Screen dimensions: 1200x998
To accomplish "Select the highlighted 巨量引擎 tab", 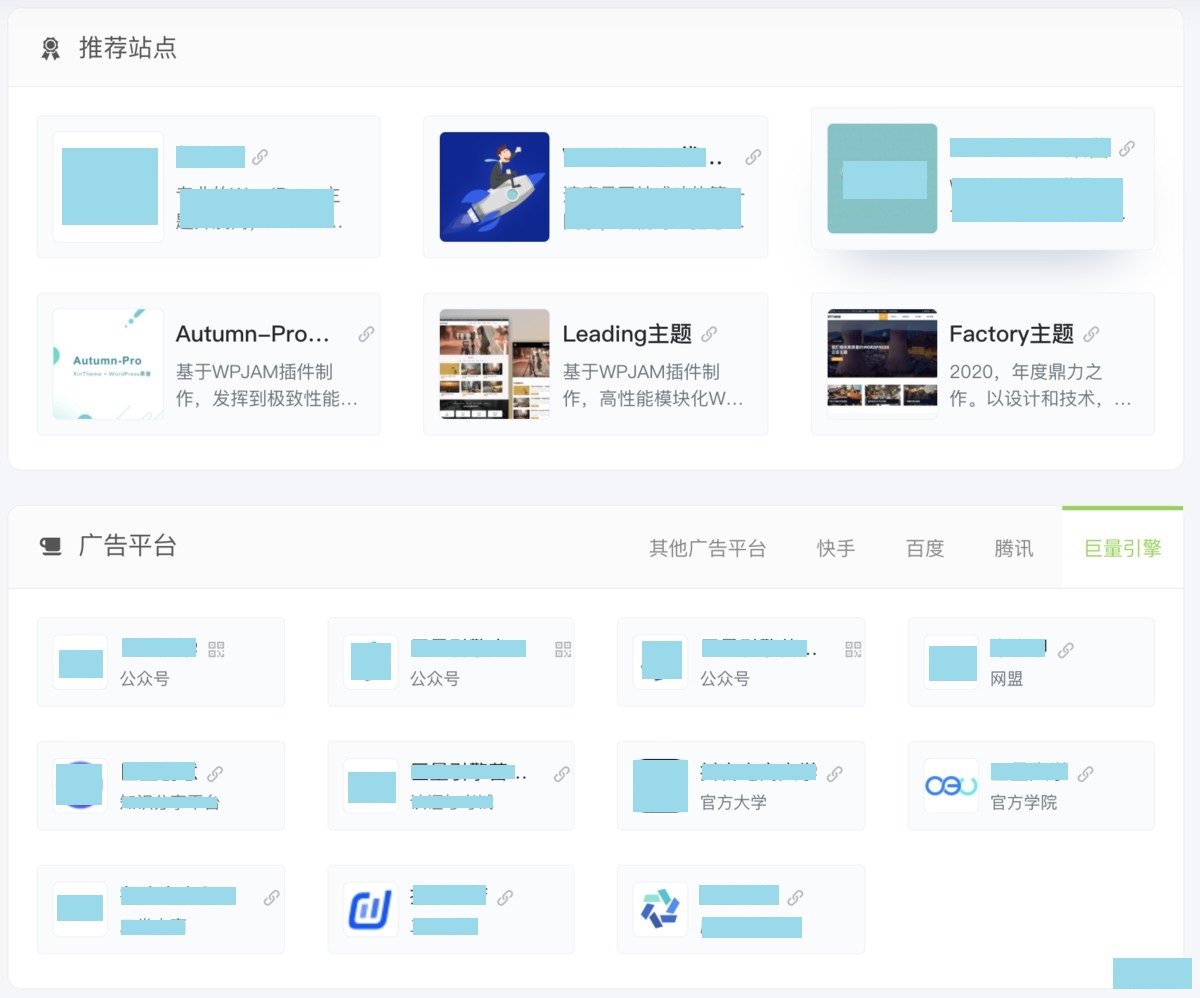I will coord(1121,548).
